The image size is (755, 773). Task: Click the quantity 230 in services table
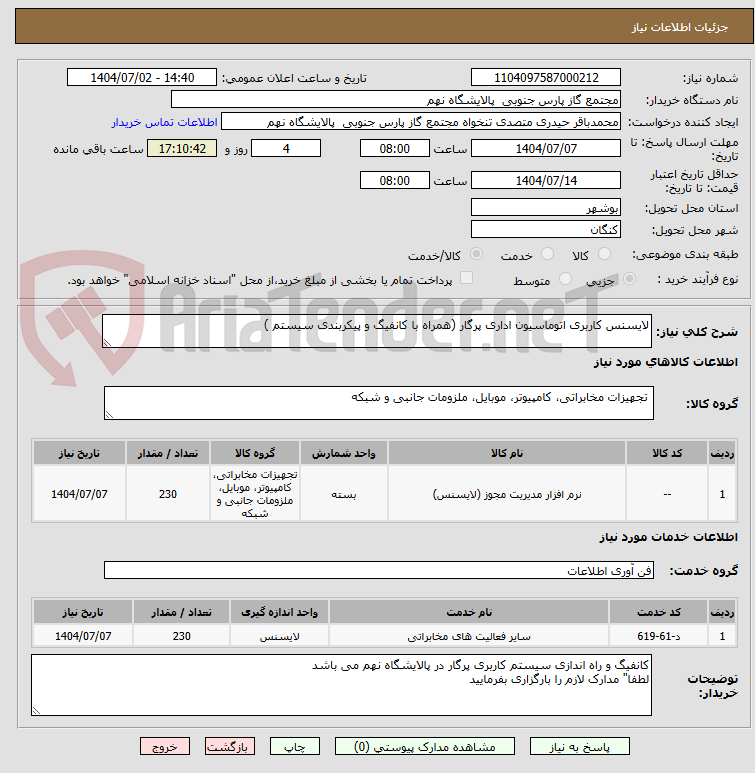(x=181, y=636)
